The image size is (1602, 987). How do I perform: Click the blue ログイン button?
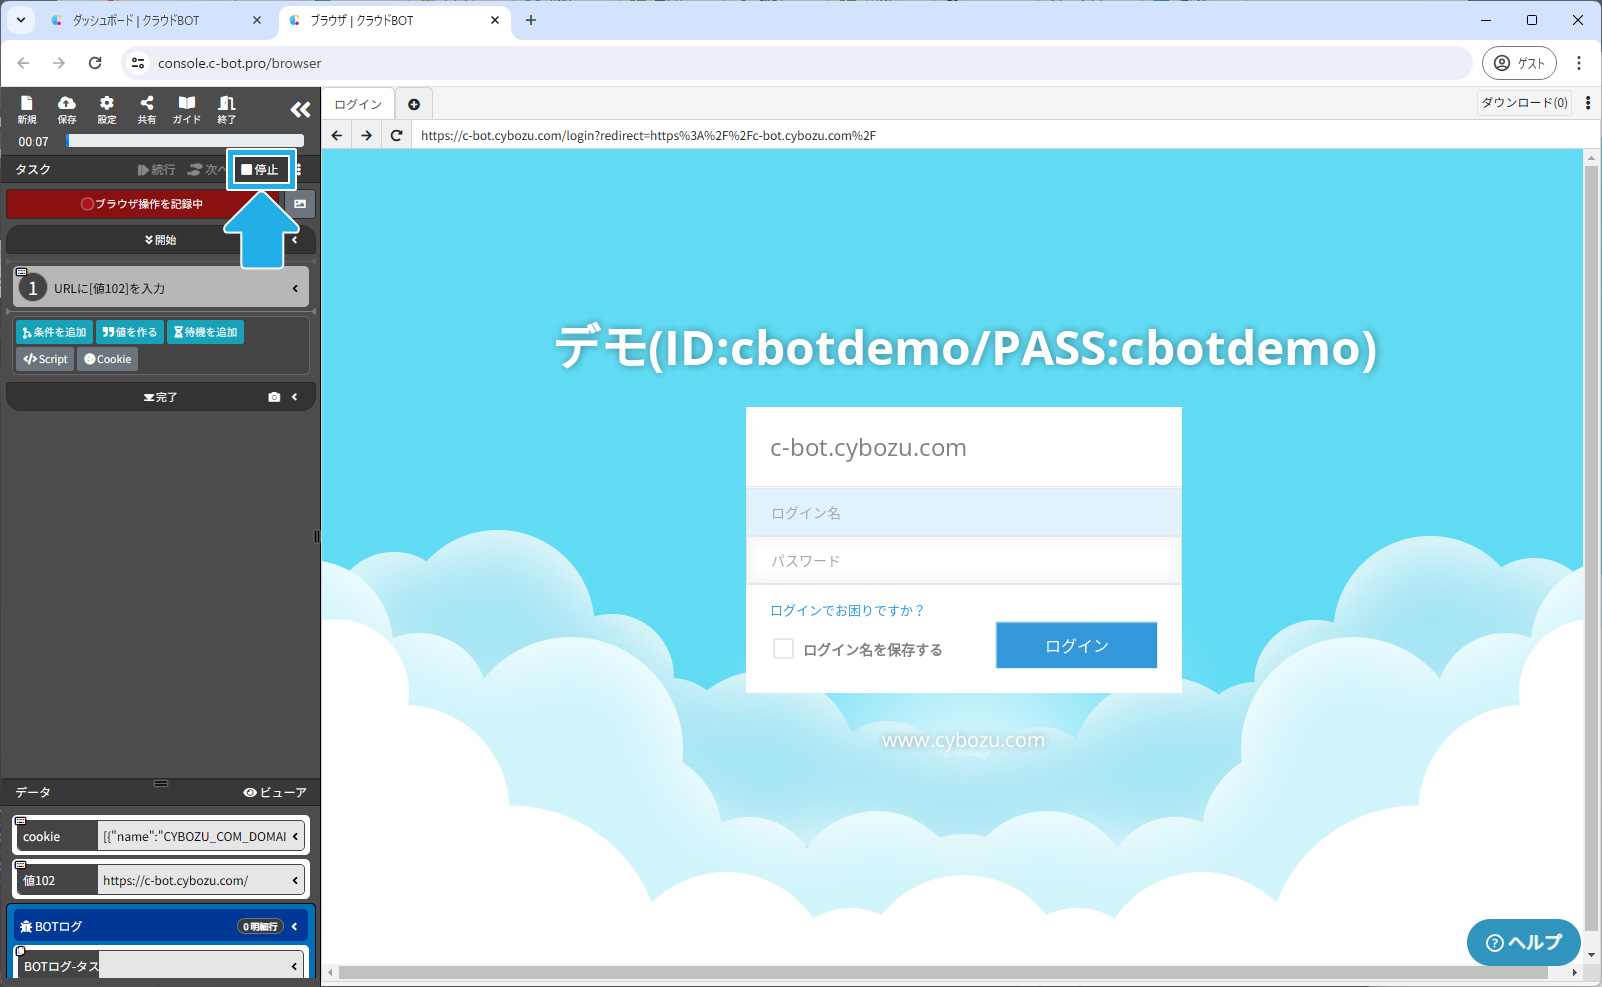click(1076, 645)
